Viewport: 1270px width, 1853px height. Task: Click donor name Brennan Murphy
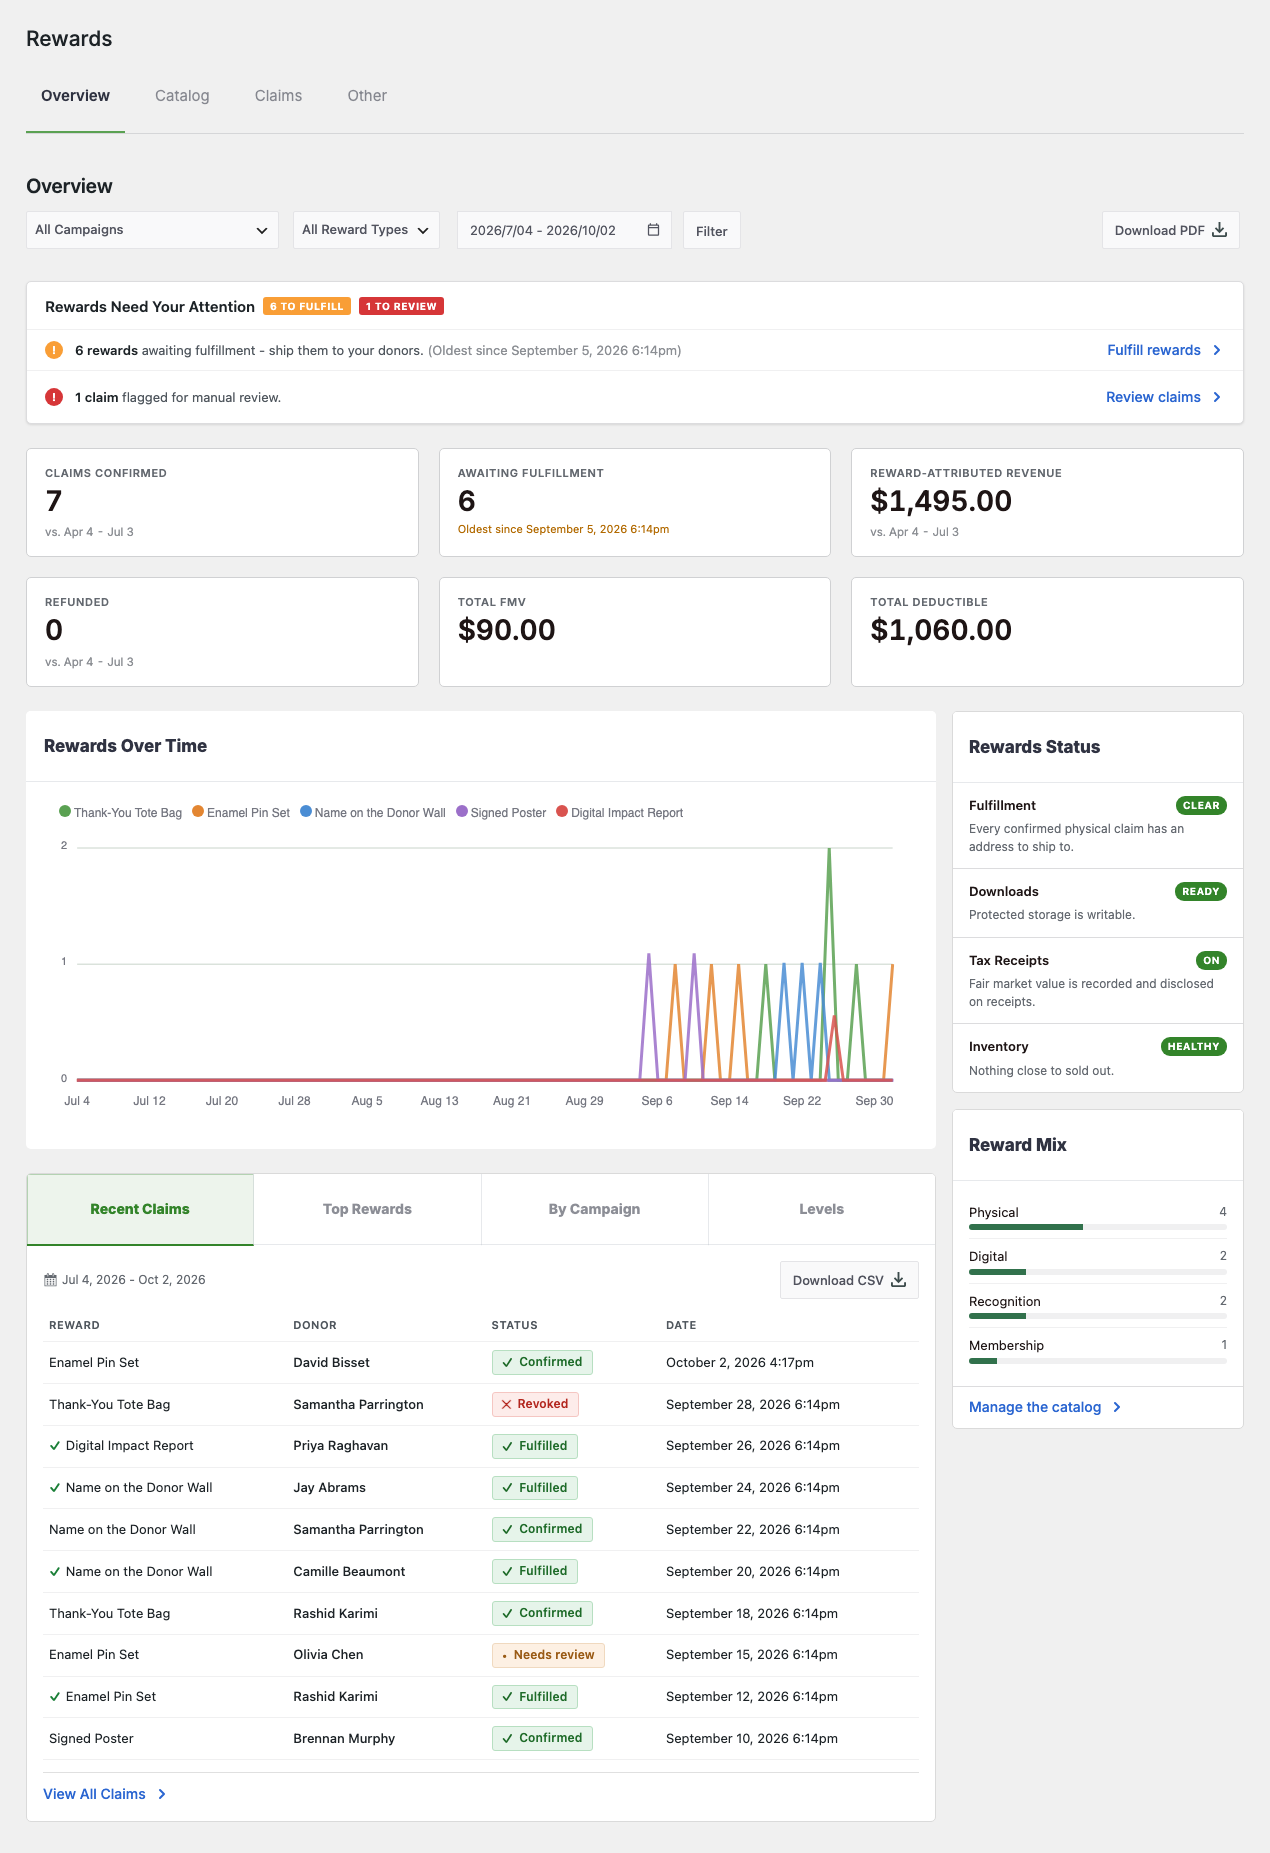tap(344, 1738)
